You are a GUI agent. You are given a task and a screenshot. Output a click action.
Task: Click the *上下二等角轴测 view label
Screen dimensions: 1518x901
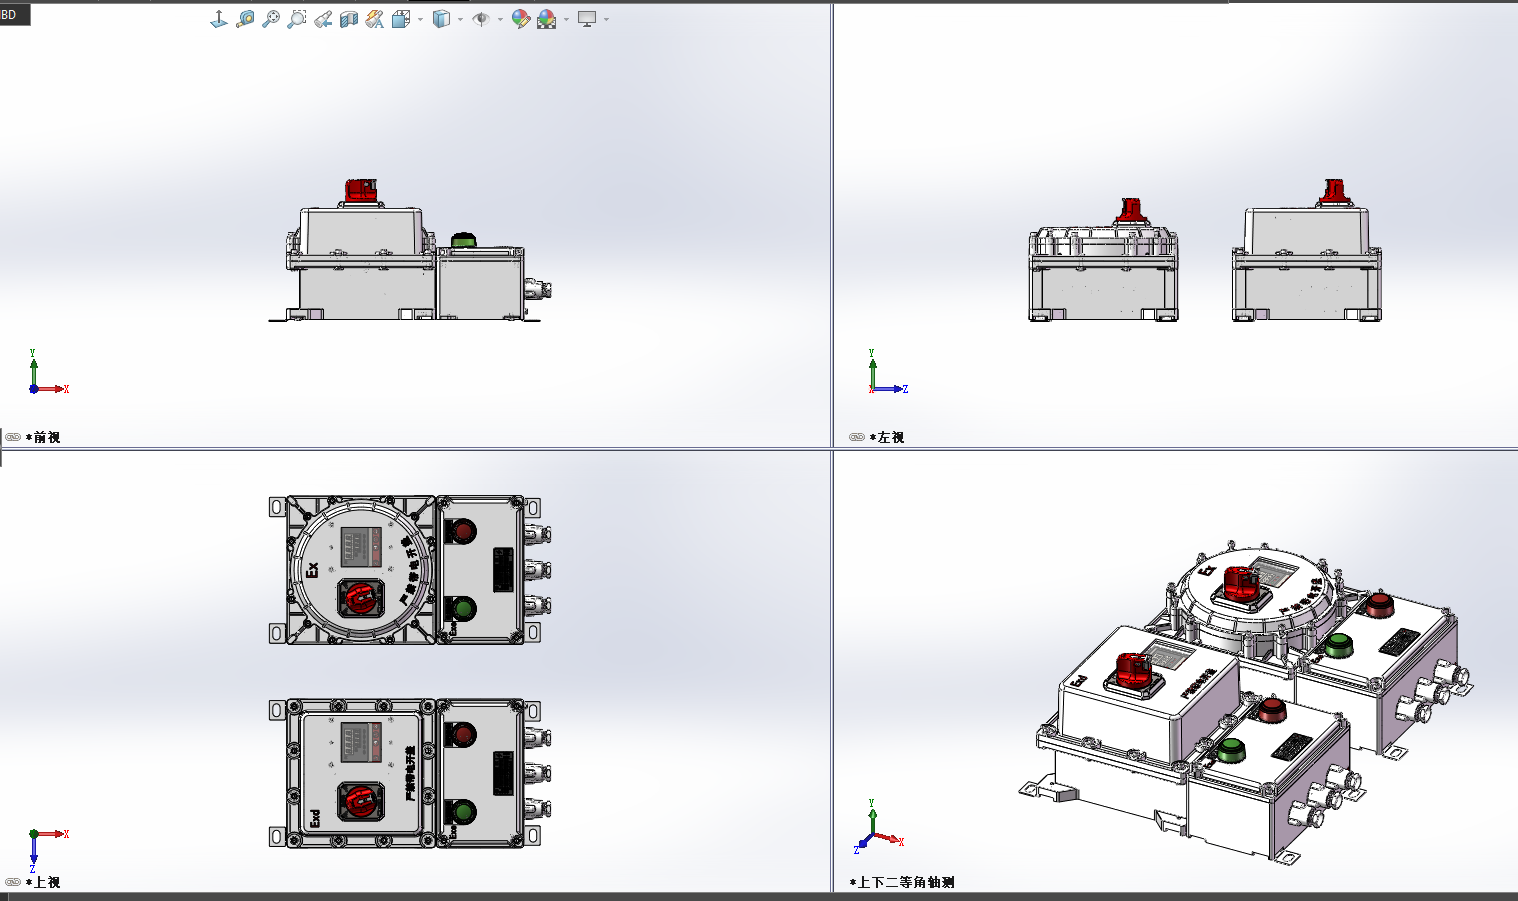tap(902, 882)
